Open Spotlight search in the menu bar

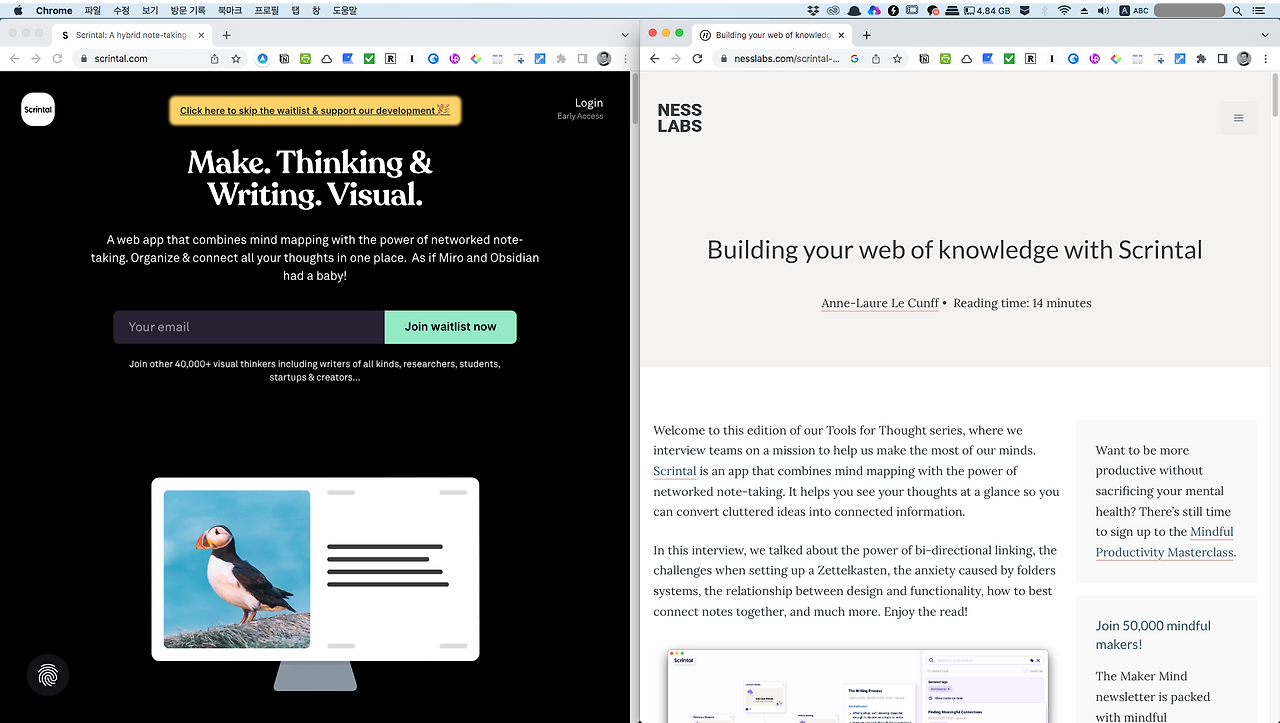pos(1237,10)
